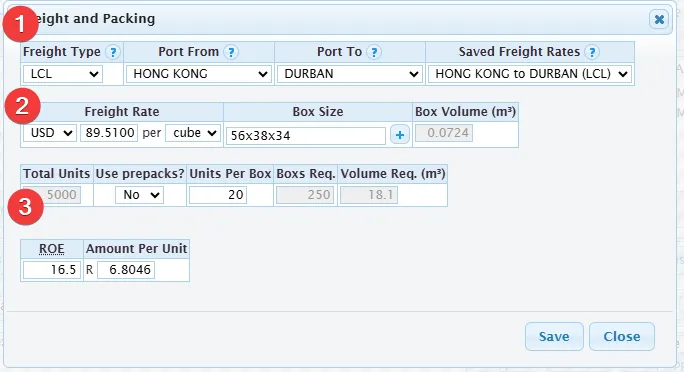Viewport: 684px width, 372px height.
Task: Open help for Freight Type
Action: point(113,52)
